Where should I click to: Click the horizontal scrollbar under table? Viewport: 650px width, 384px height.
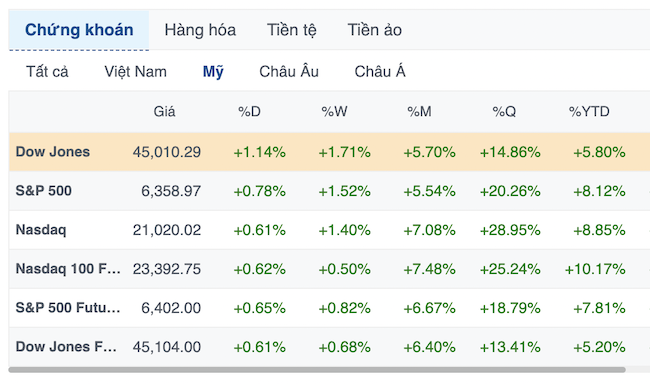point(317,369)
